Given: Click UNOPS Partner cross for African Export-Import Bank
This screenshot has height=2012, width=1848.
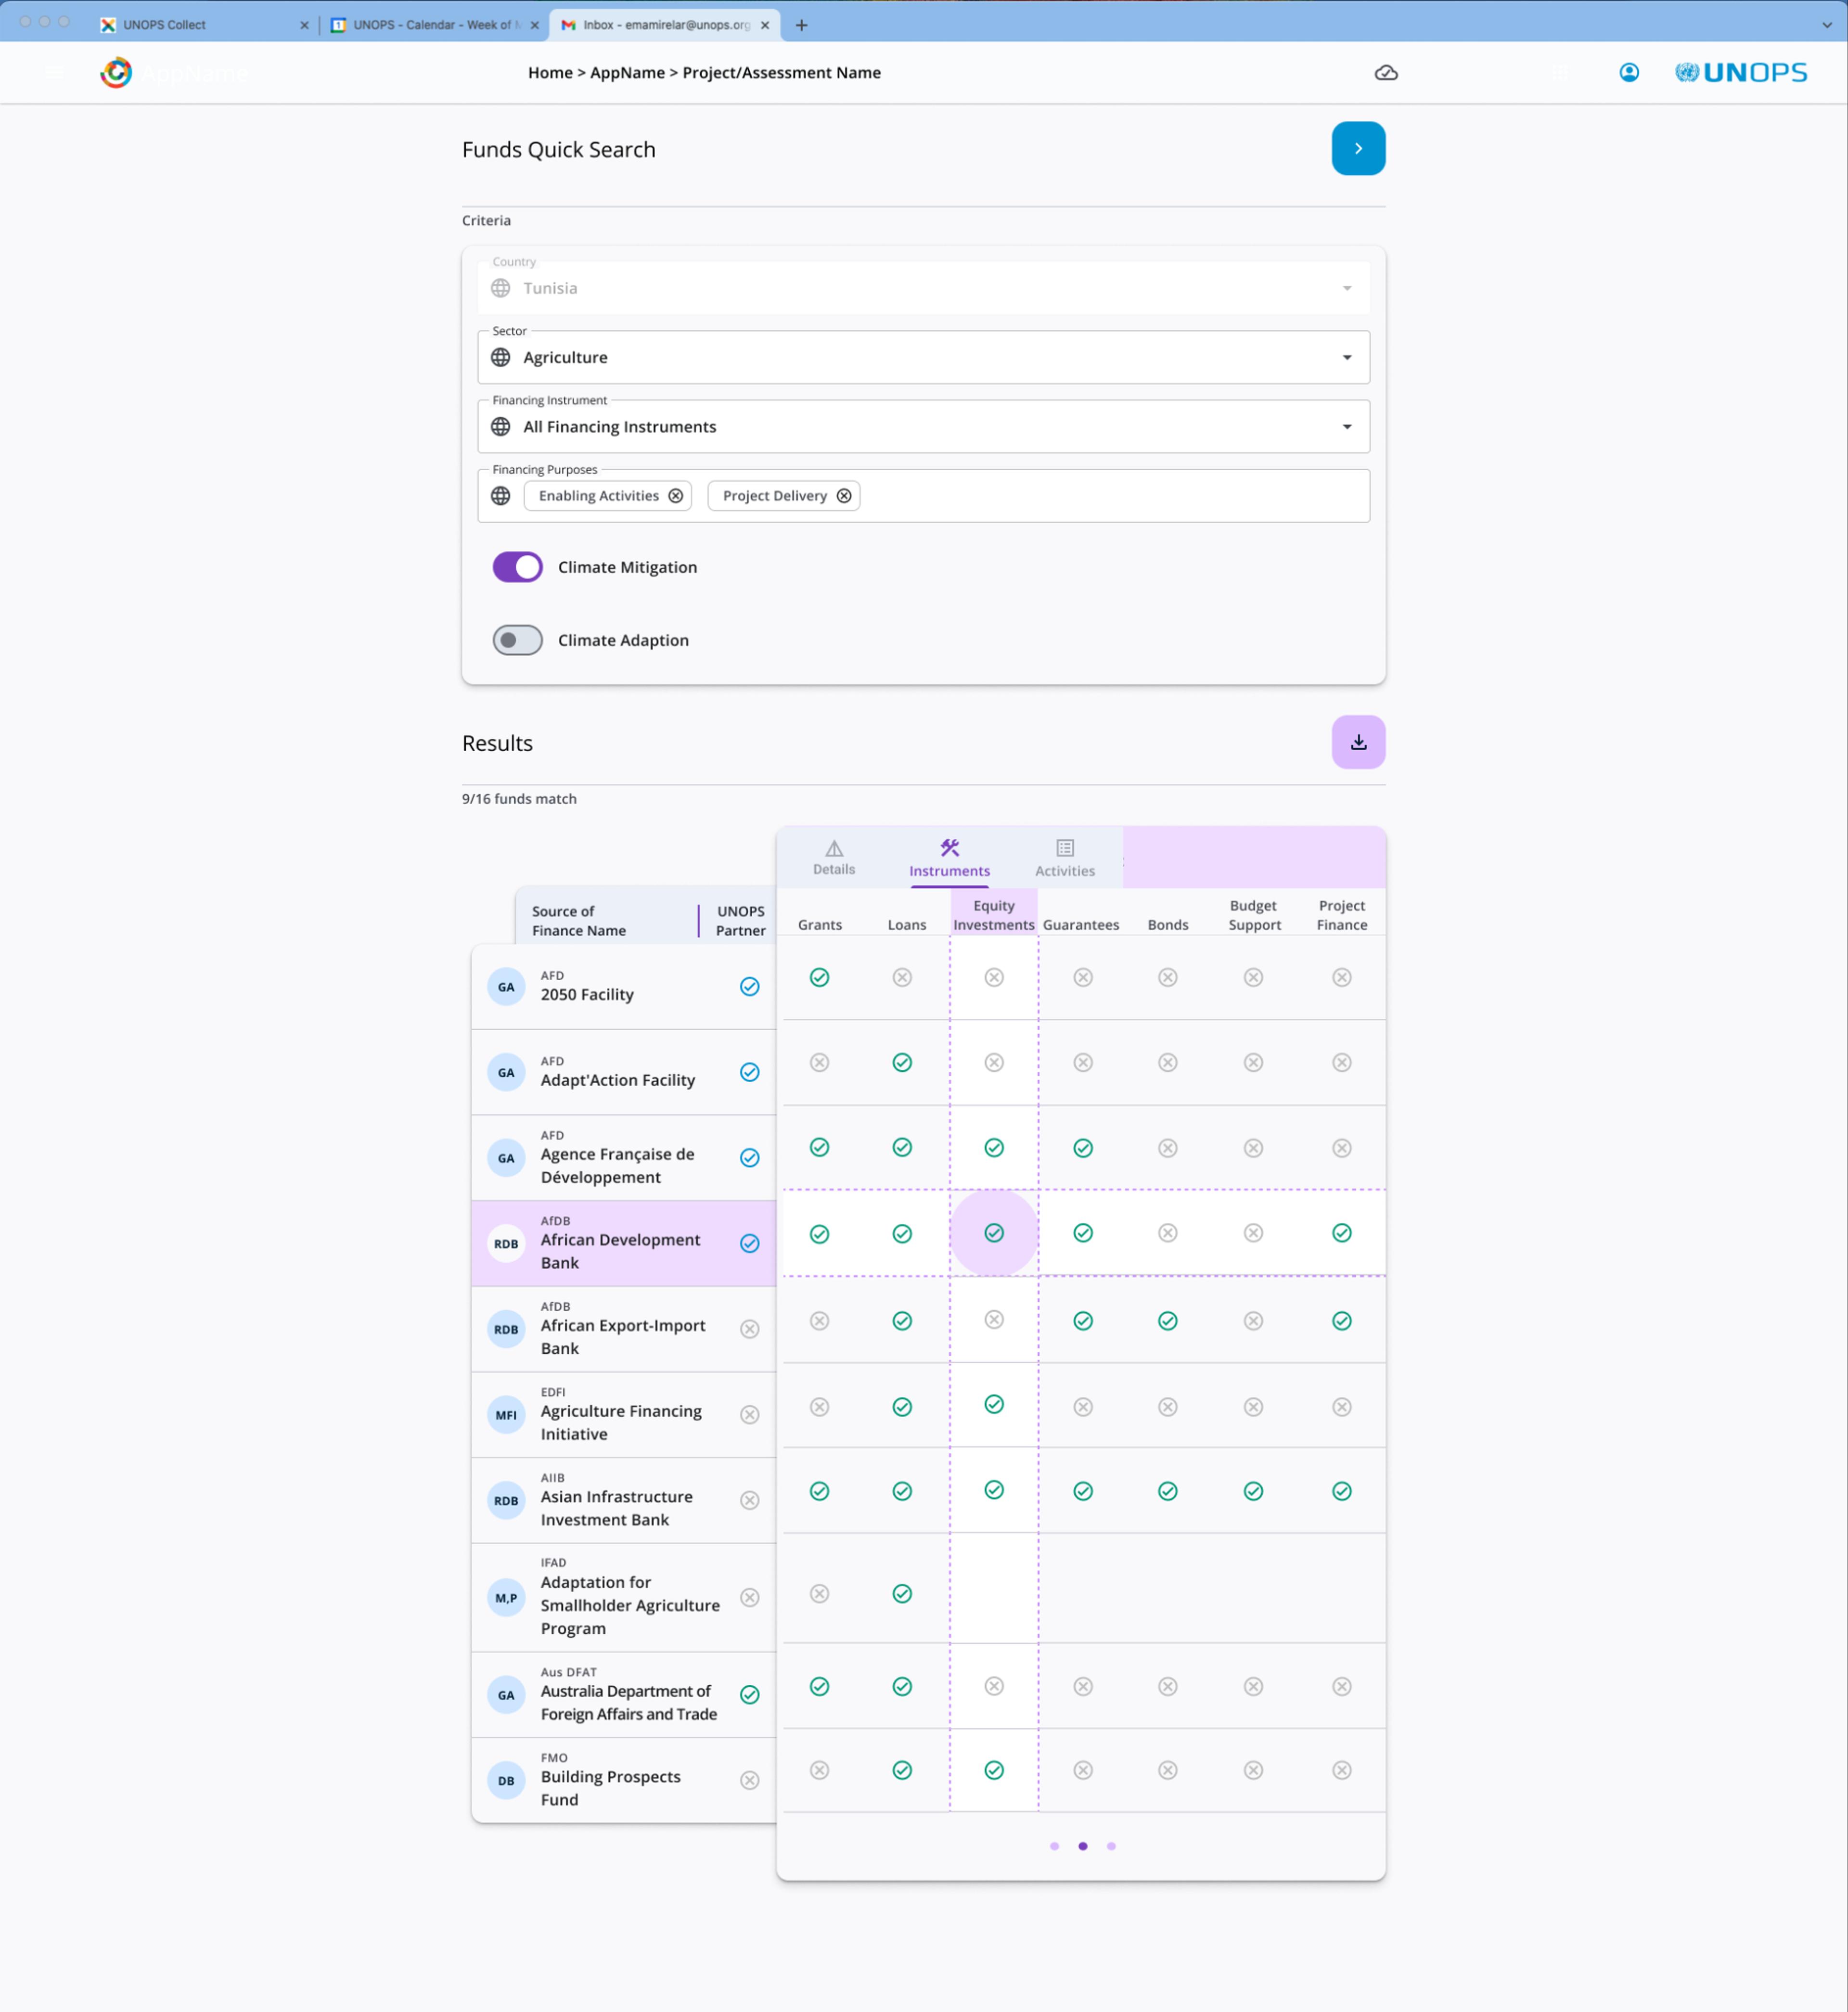Looking at the screenshot, I should click(750, 1329).
